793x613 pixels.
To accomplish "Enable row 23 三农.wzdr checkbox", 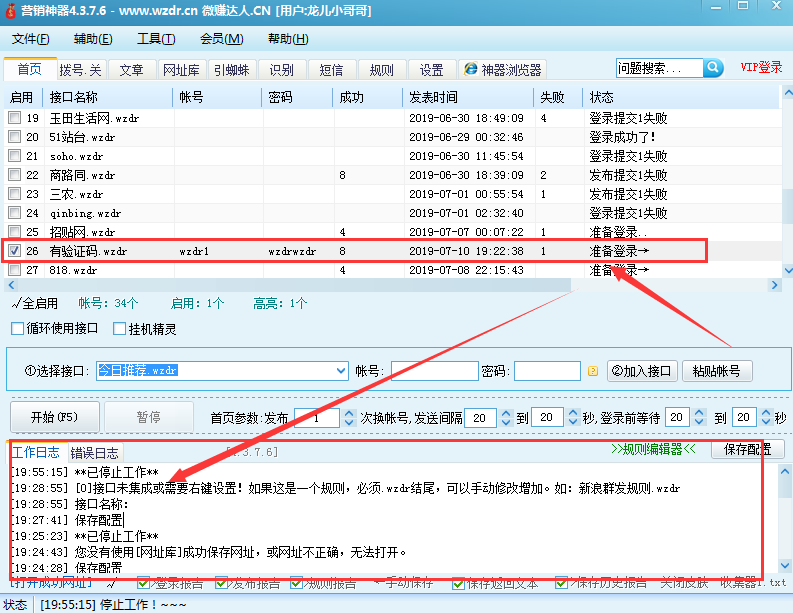I will [15, 193].
